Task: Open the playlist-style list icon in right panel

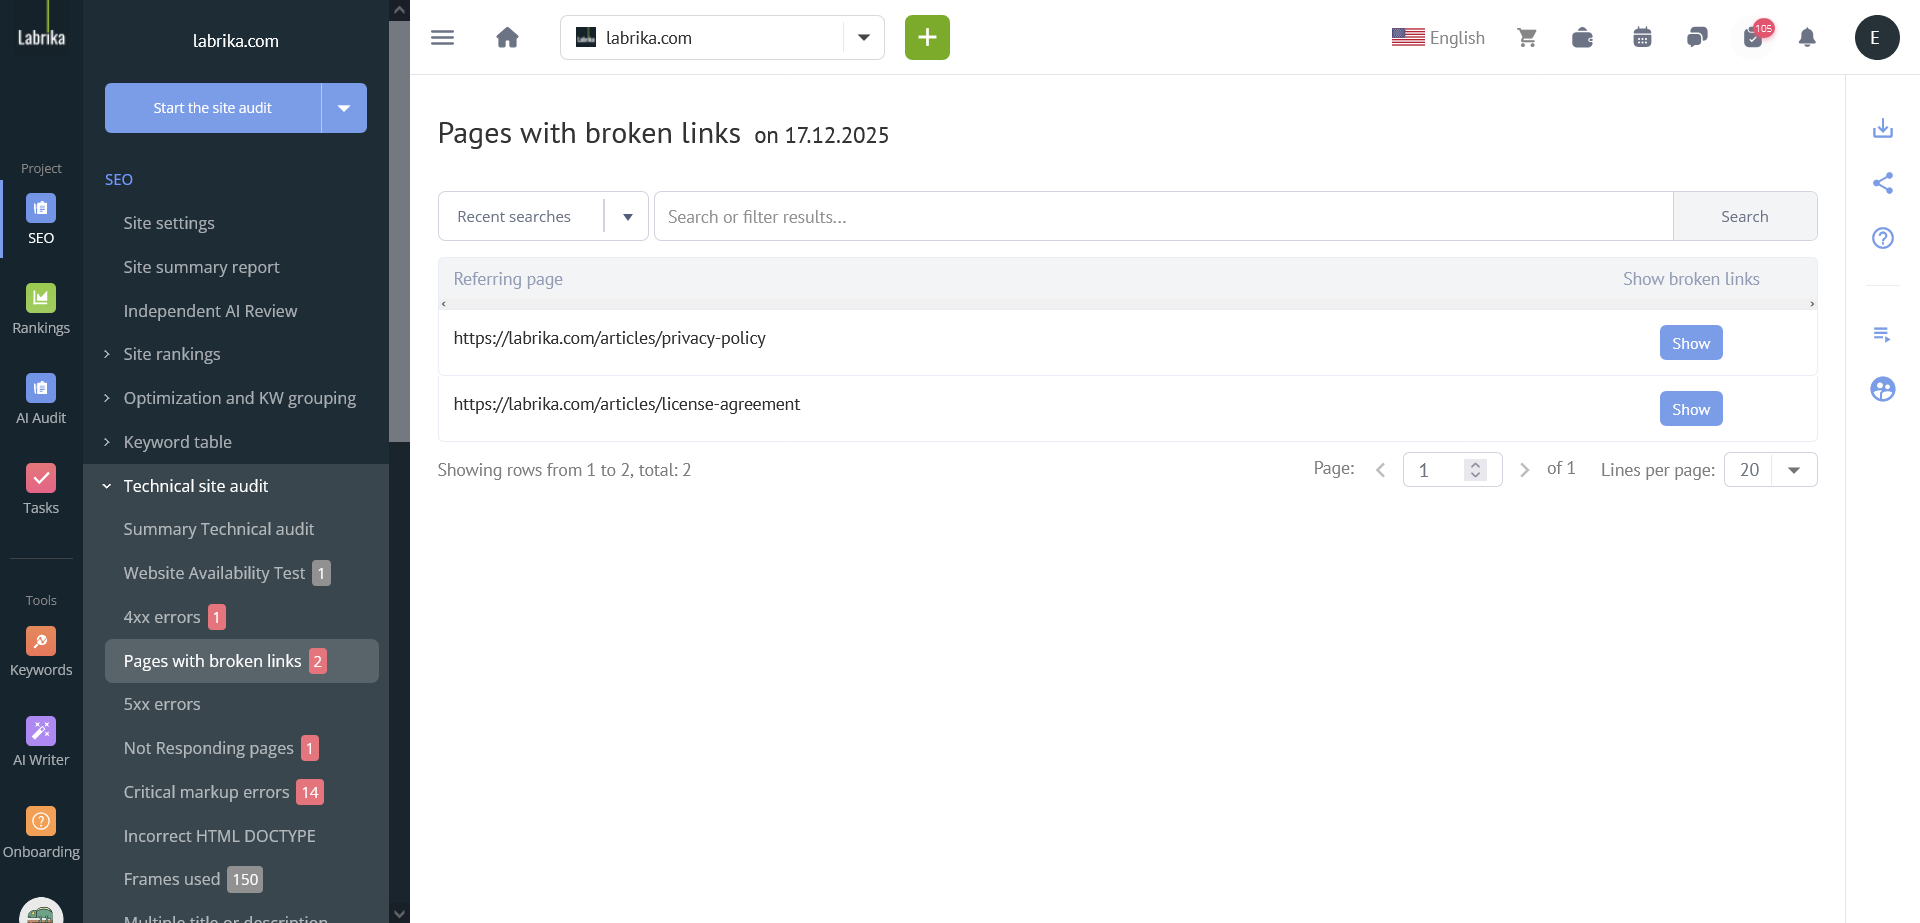Action: point(1883,334)
